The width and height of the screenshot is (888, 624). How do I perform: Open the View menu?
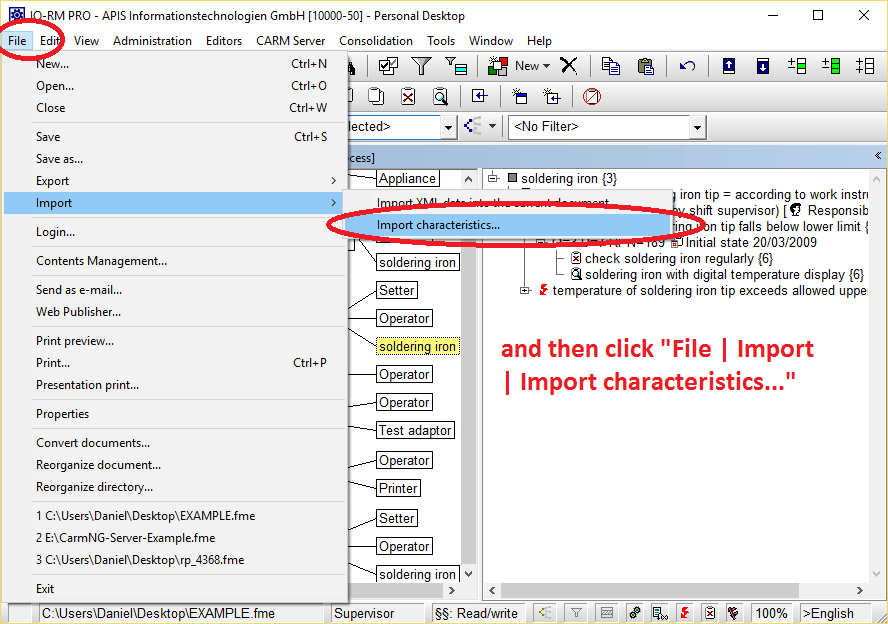pos(86,41)
